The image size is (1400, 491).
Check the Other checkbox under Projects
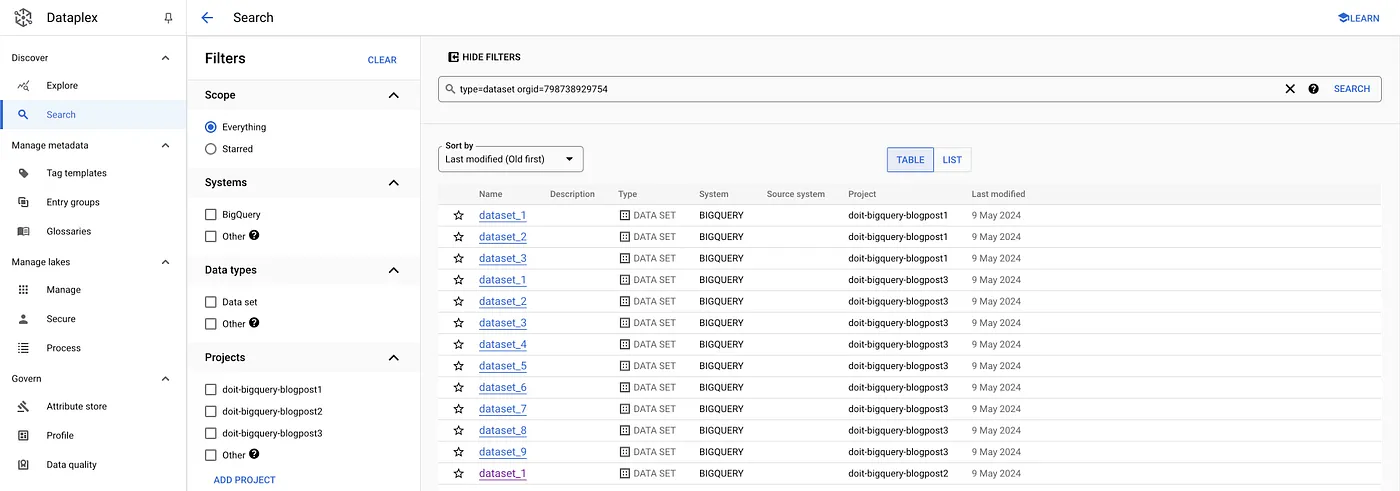point(210,455)
